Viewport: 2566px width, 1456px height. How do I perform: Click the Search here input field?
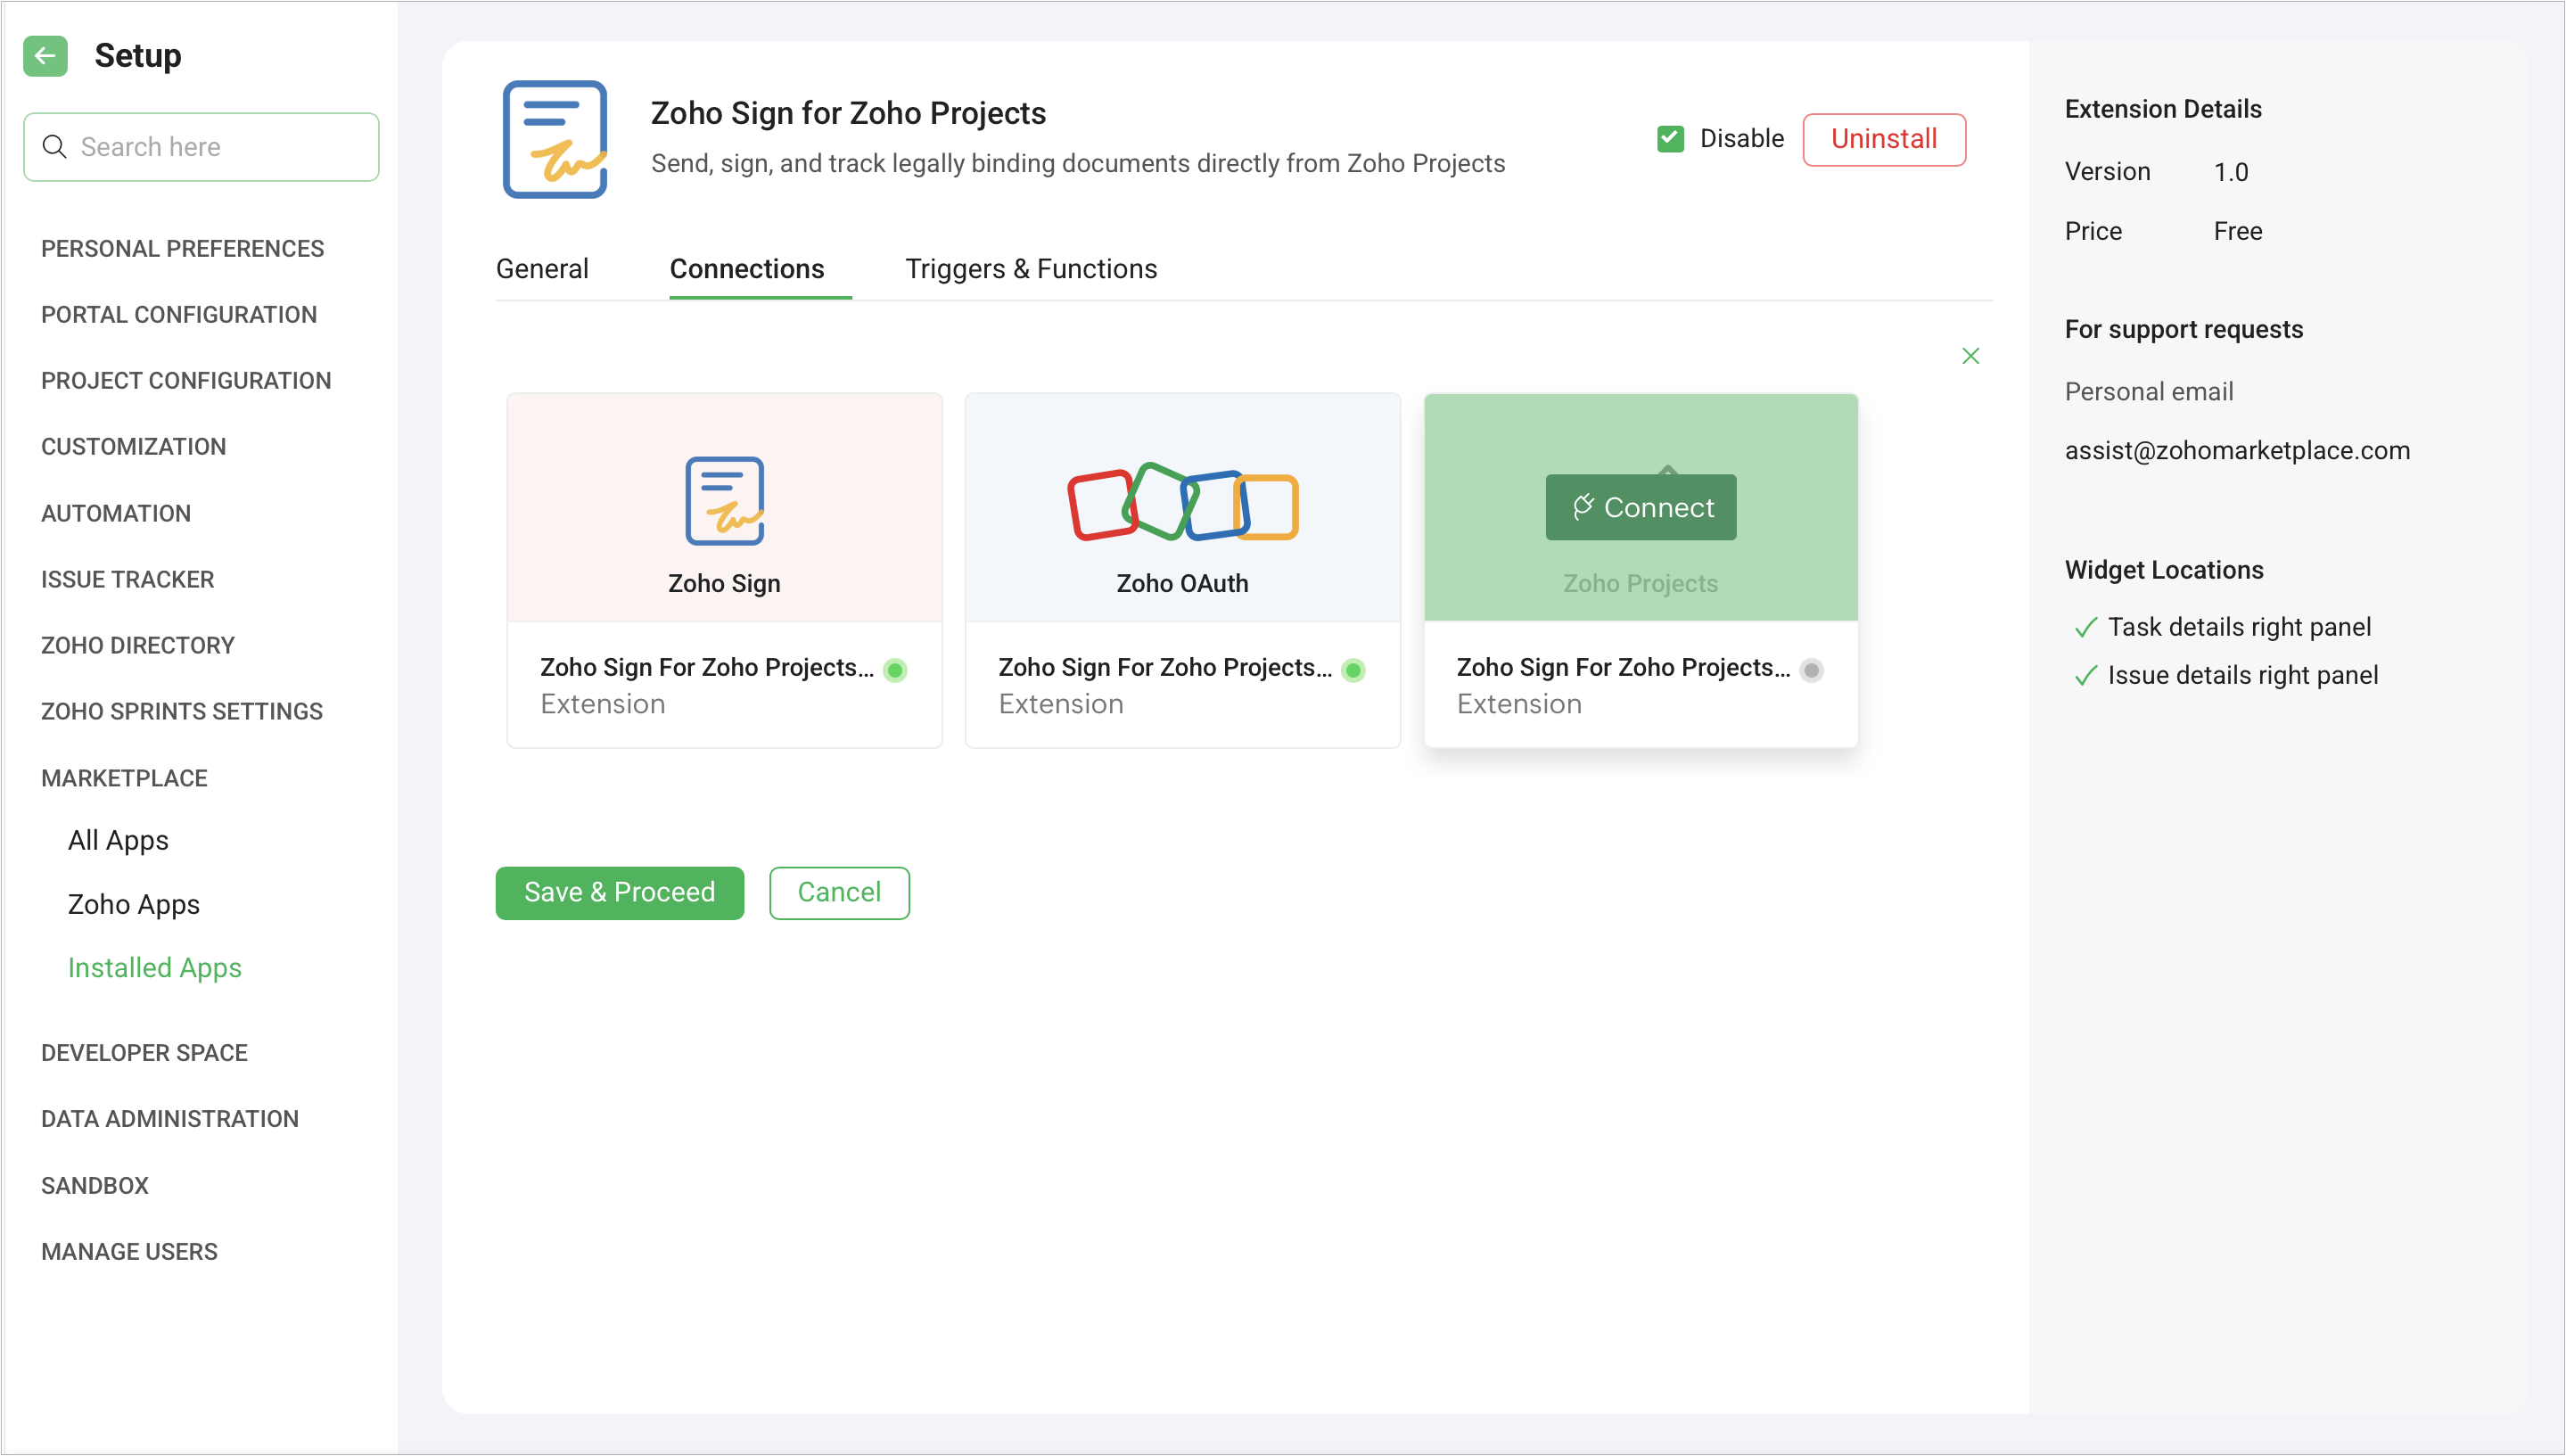tap(220, 147)
